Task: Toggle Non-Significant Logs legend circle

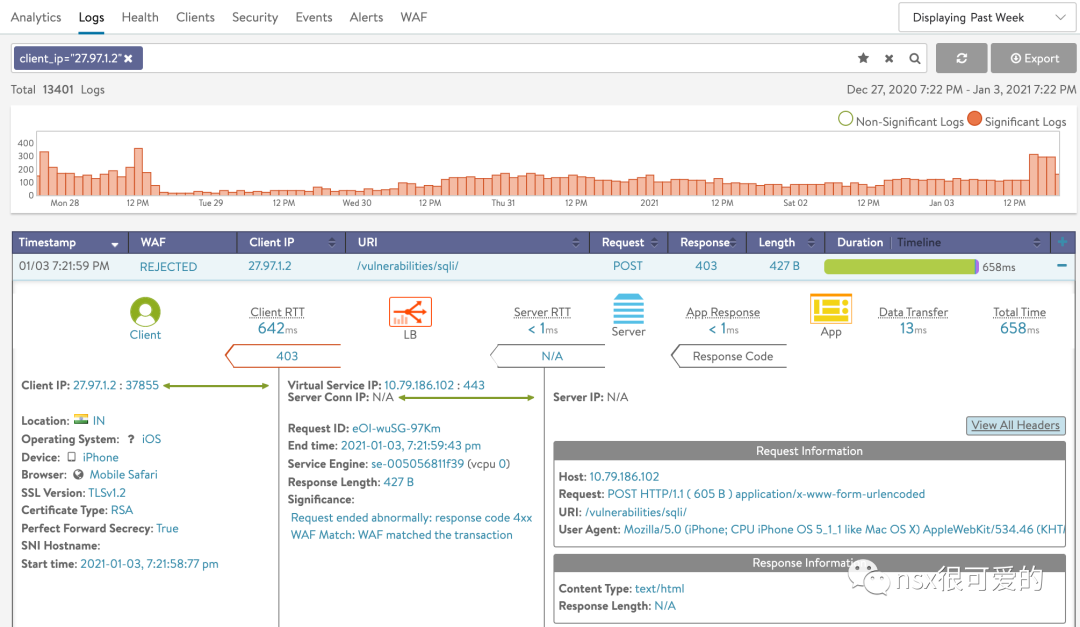Action: 845,119
